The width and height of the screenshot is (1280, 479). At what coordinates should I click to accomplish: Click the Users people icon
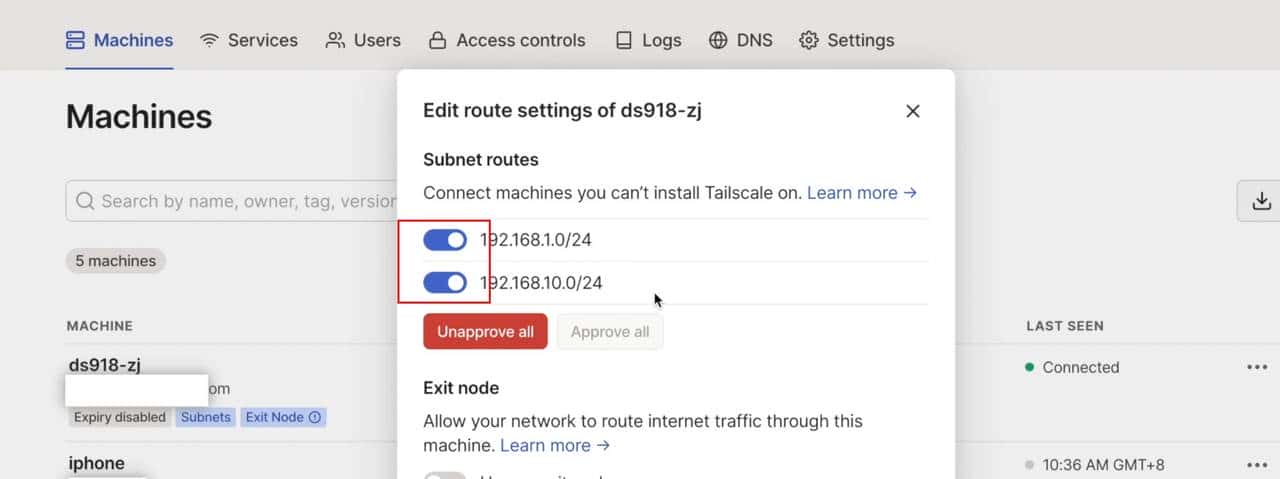(335, 40)
